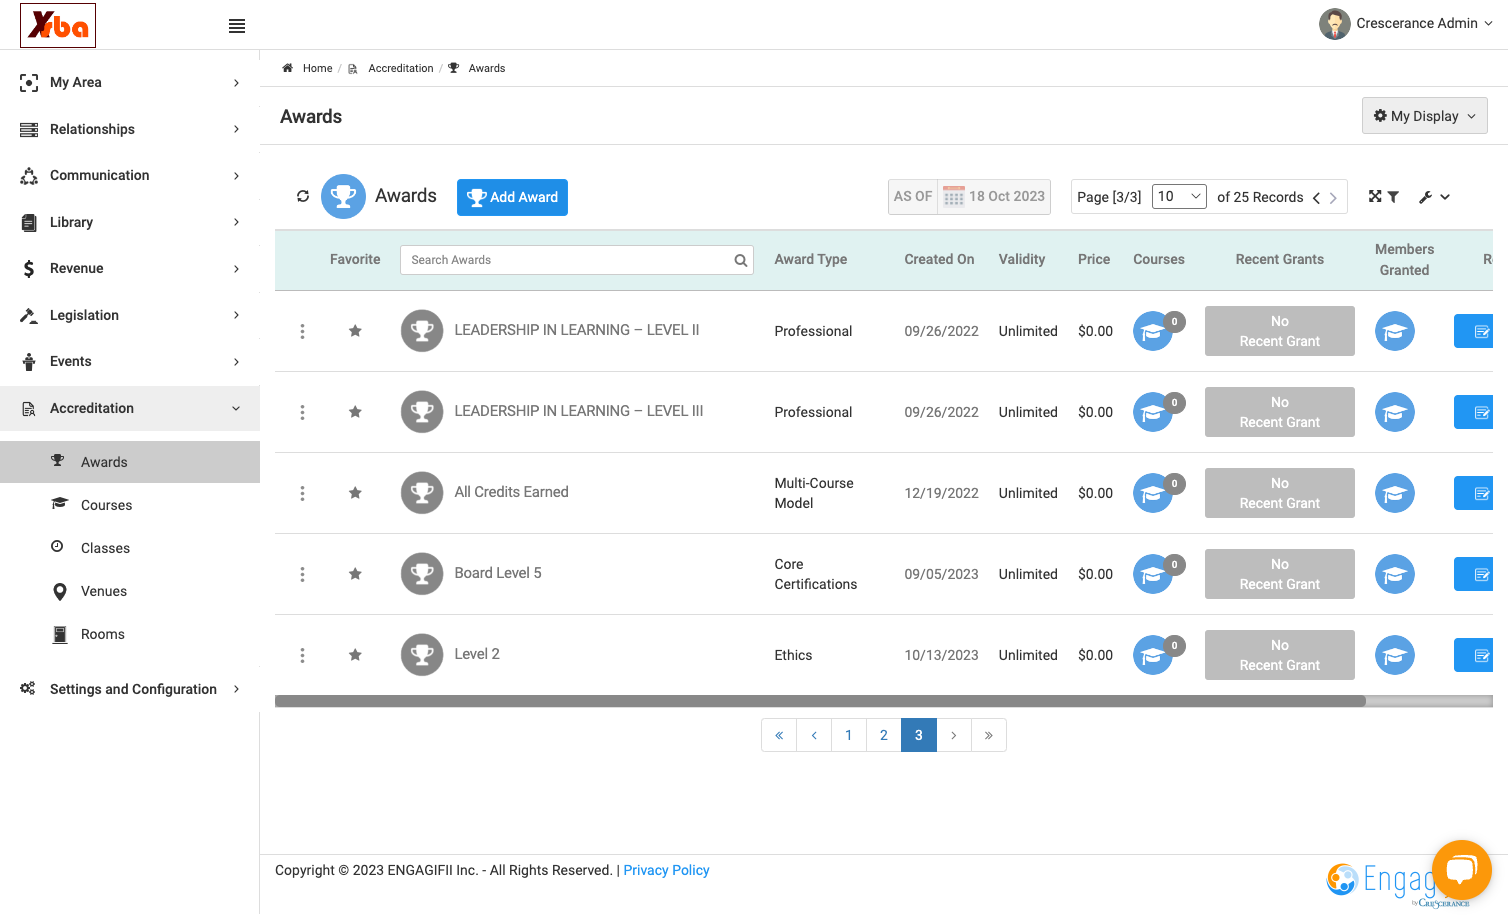The height and width of the screenshot is (916, 1508).
Task: Jump to first page of results
Action: click(x=779, y=735)
